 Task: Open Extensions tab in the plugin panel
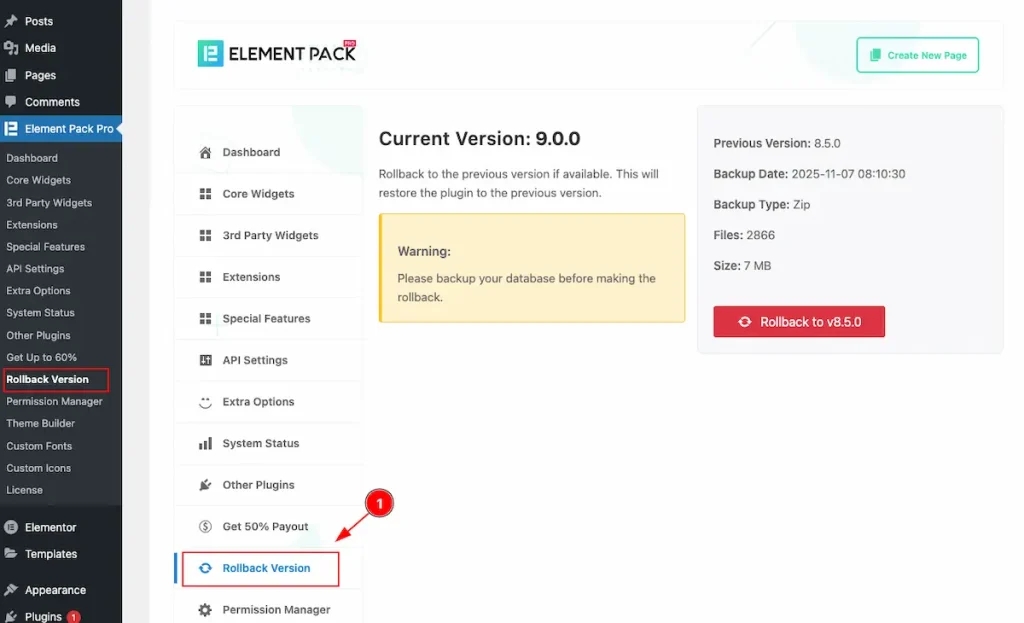click(x=251, y=277)
